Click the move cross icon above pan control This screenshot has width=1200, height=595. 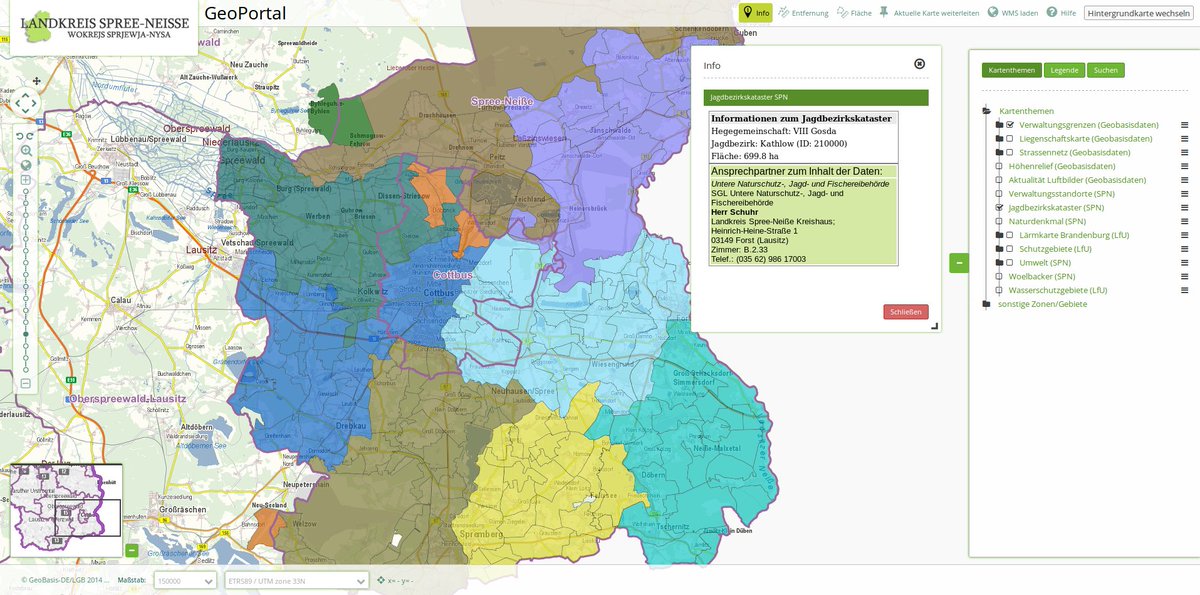point(37,81)
